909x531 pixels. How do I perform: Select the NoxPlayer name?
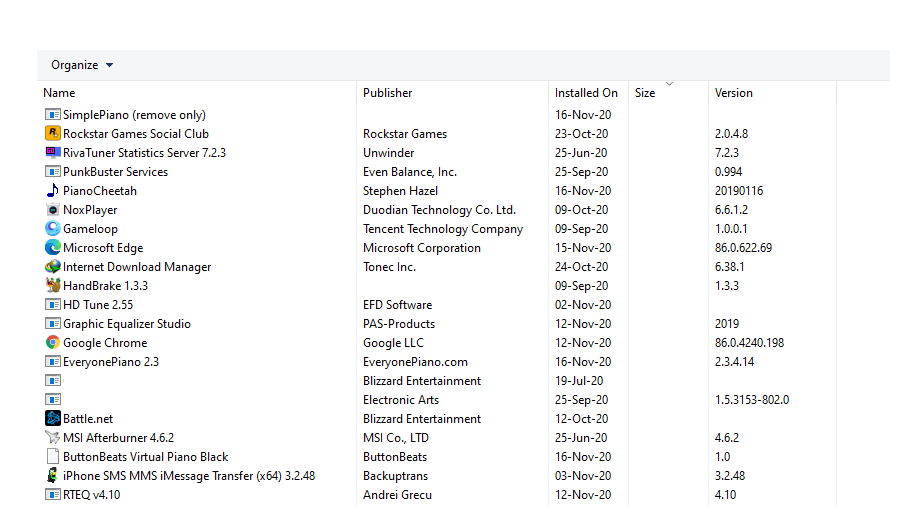[90, 210]
